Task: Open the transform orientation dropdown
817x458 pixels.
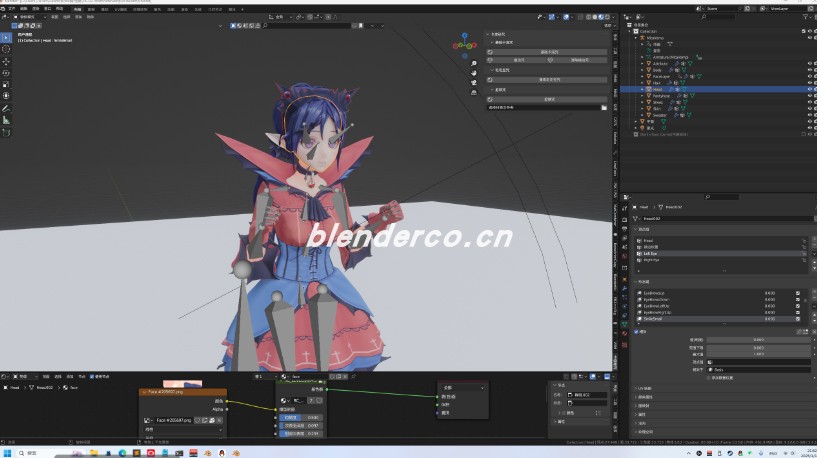Action: [280, 17]
